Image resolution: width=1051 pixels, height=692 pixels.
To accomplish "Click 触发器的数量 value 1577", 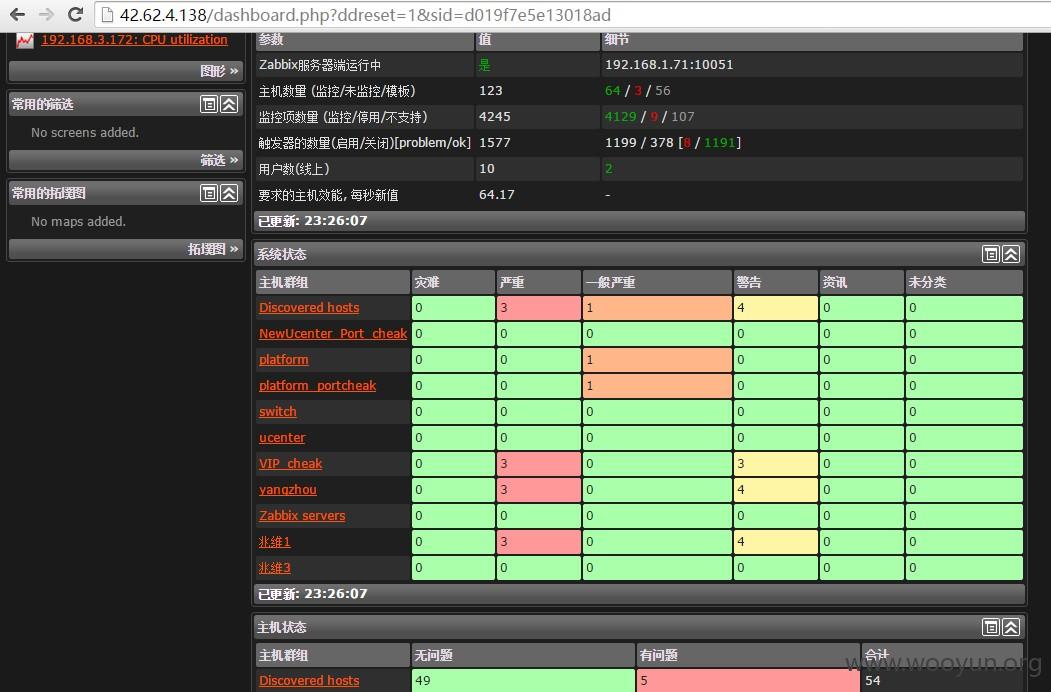I will (x=495, y=143).
